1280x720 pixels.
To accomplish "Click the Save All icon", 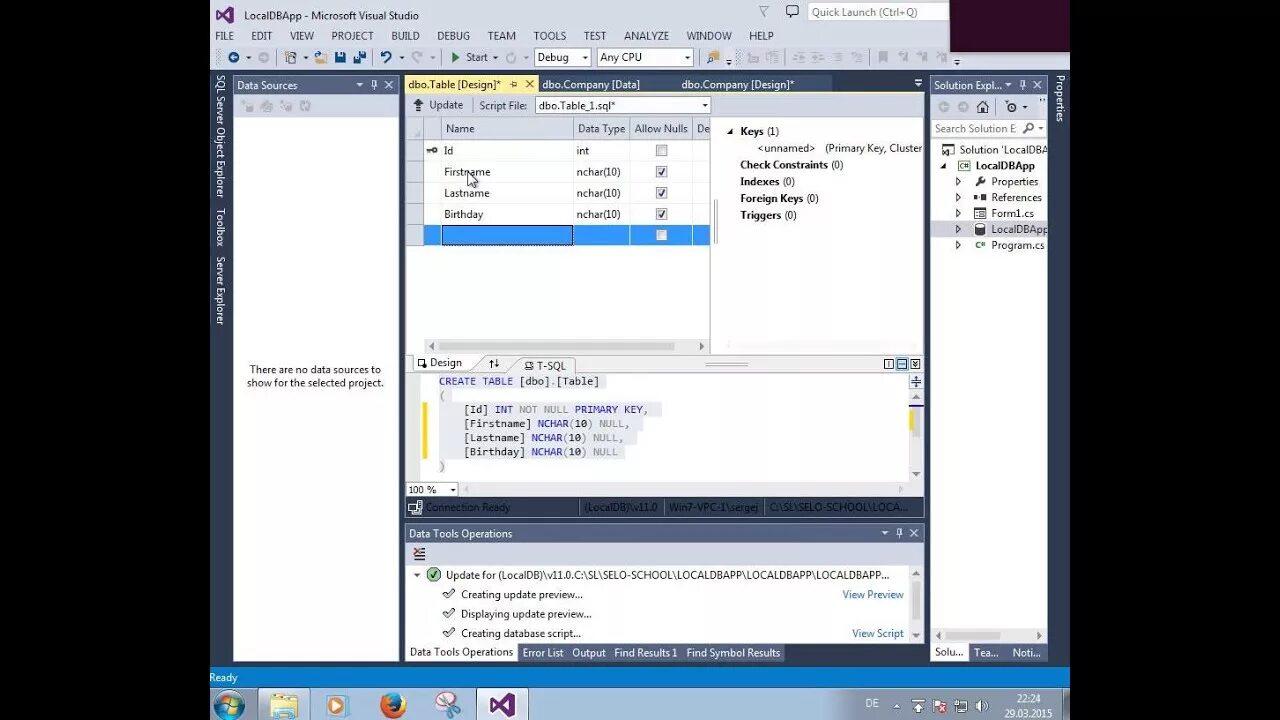I will click(359, 58).
